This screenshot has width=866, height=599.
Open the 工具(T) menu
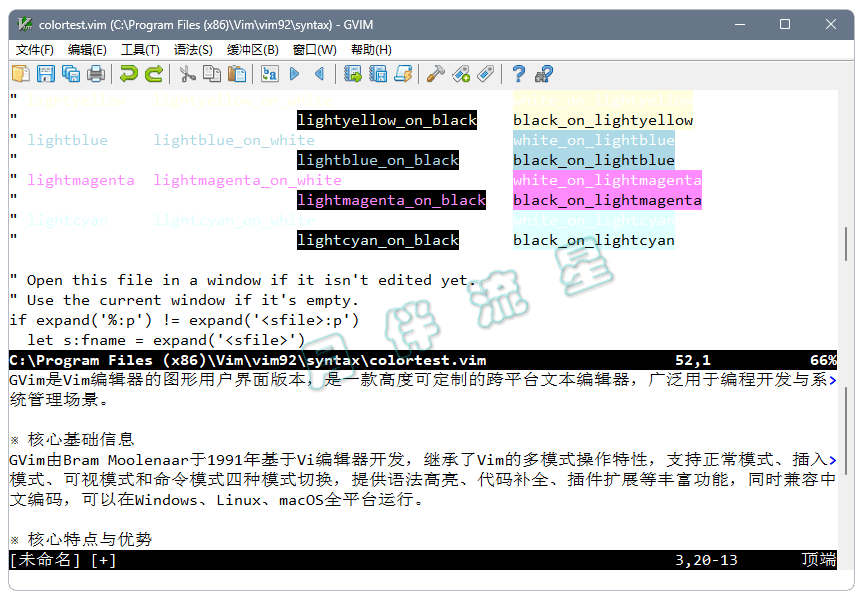[x=140, y=50]
